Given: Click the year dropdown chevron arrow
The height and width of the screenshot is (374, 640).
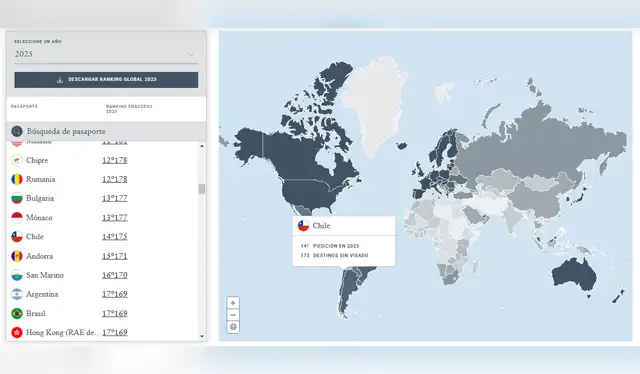Looking at the screenshot, I should pos(191,54).
